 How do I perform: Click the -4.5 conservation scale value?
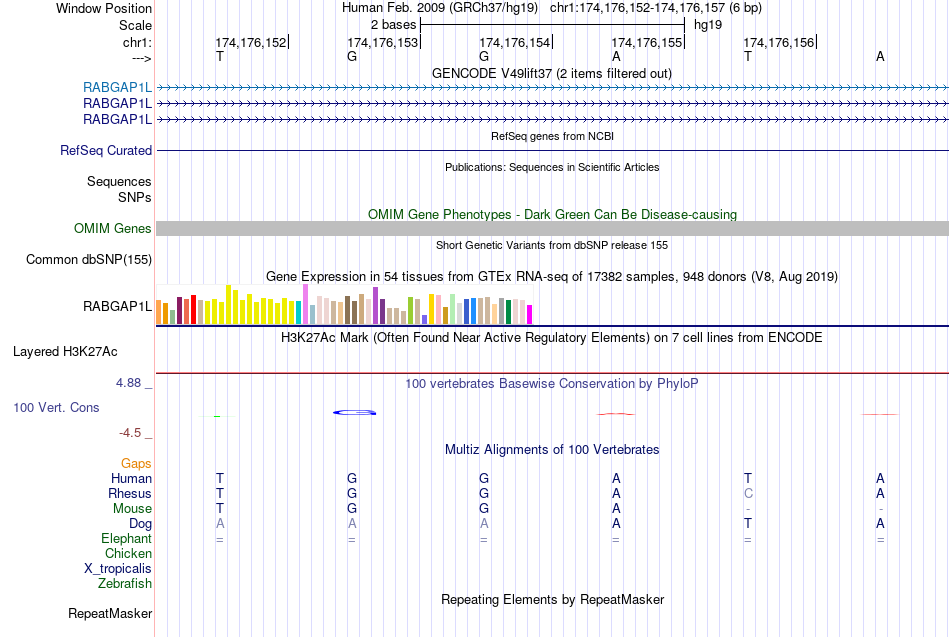click(x=130, y=433)
